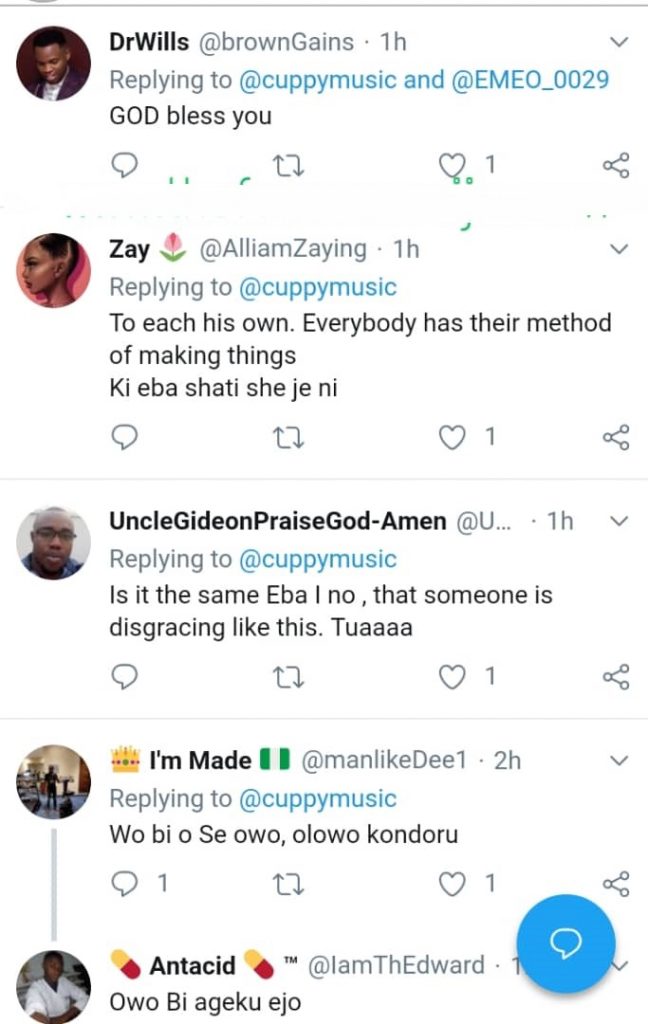Like UncleGideon's Eba tweet
Image resolution: width=648 pixels, height=1024 pixels.
click(x=455, y=677)
